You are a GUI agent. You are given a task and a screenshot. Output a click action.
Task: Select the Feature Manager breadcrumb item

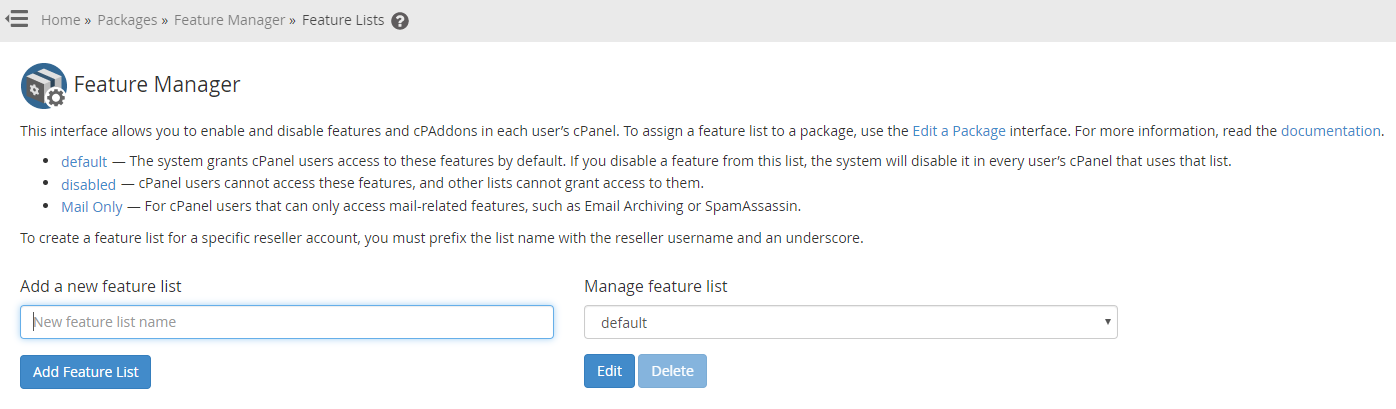pyautogui.click(x=229, y=20)
